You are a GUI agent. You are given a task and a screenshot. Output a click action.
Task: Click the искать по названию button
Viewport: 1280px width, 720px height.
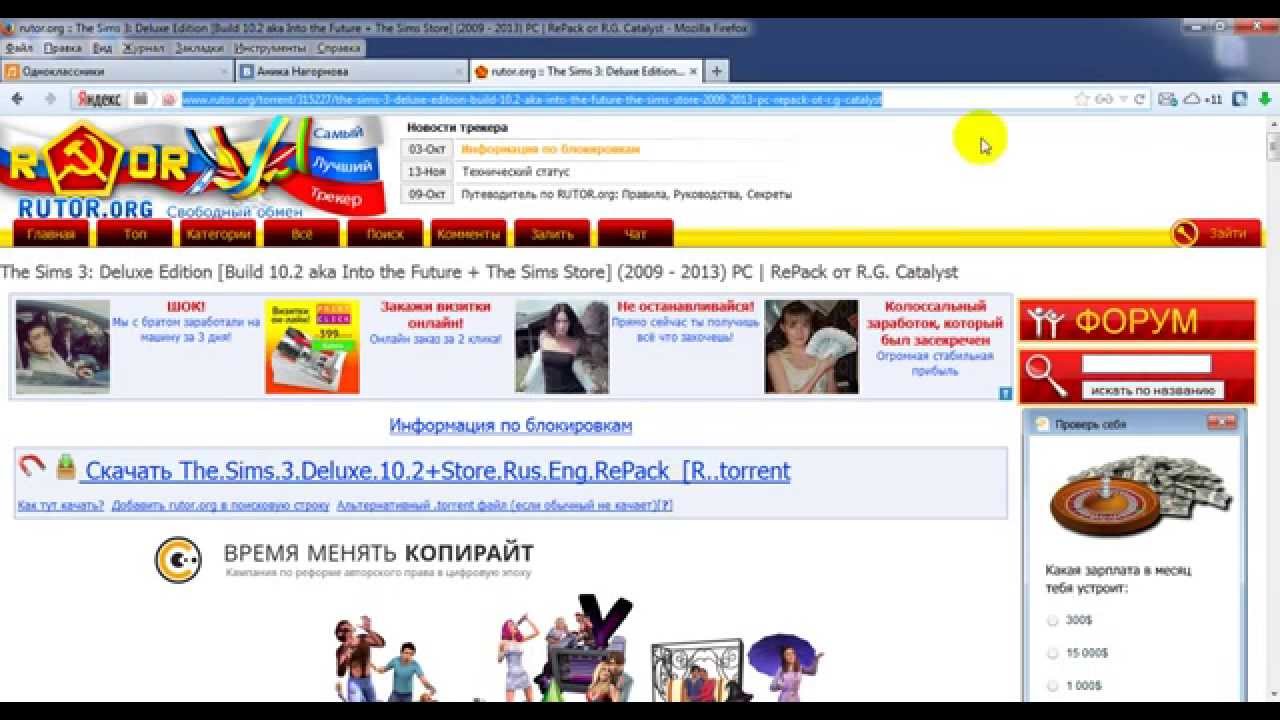coord(1153,390)
